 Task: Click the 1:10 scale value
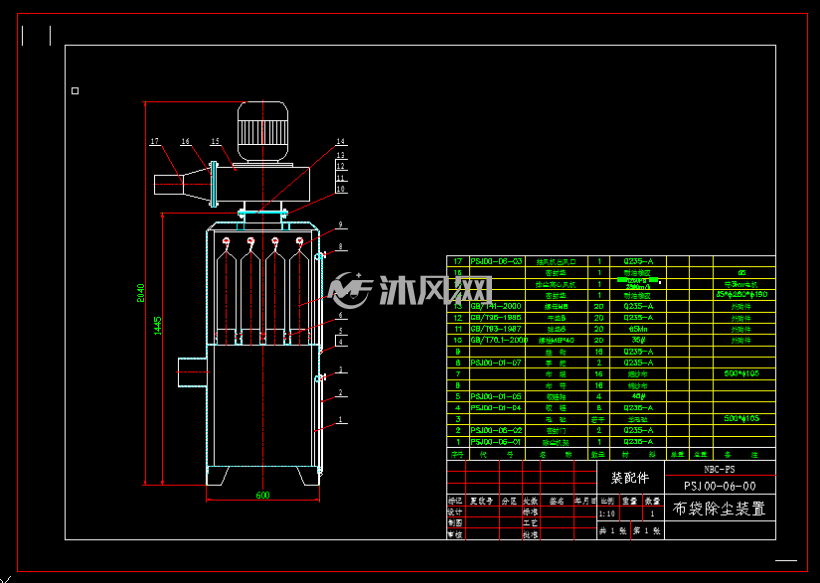pos(607,513)
